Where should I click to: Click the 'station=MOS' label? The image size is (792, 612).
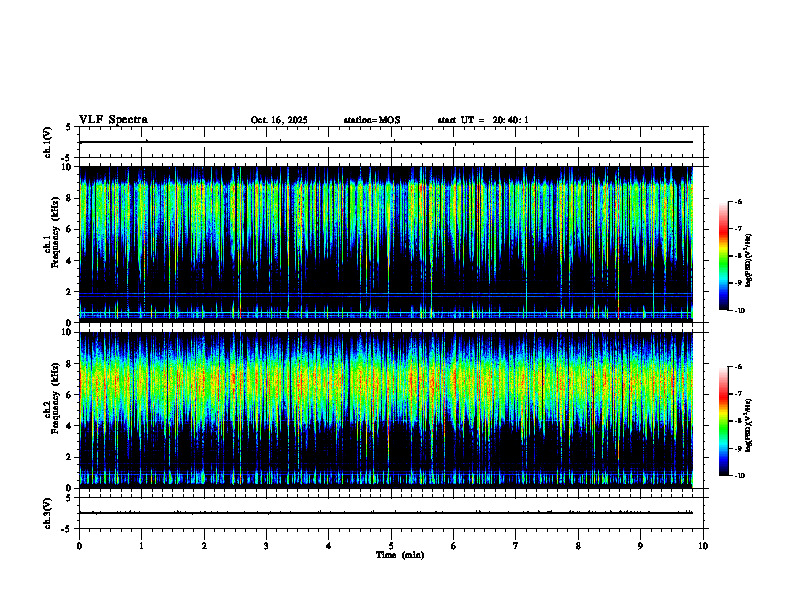pos(372,120)
